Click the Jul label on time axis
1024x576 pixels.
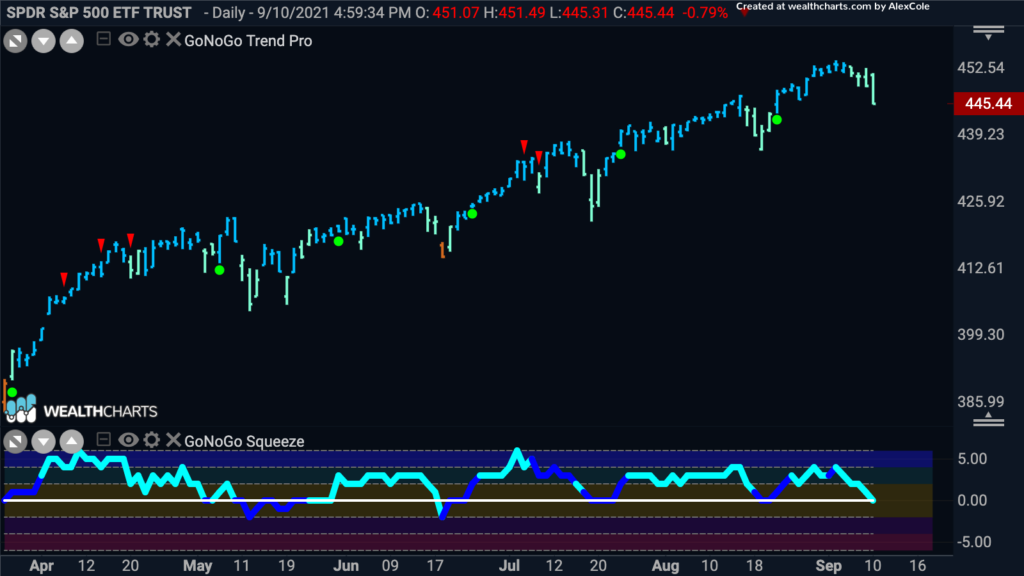click(509, 566)
